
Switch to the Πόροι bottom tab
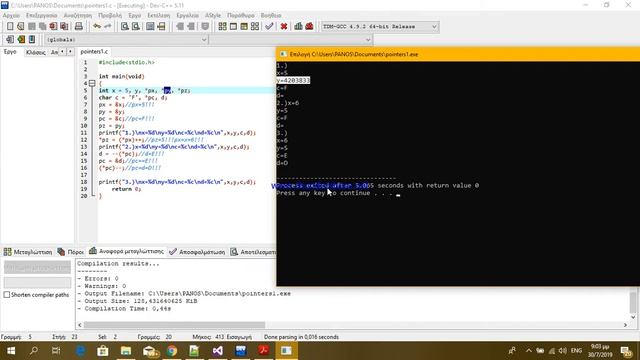[x=71, y=252]
